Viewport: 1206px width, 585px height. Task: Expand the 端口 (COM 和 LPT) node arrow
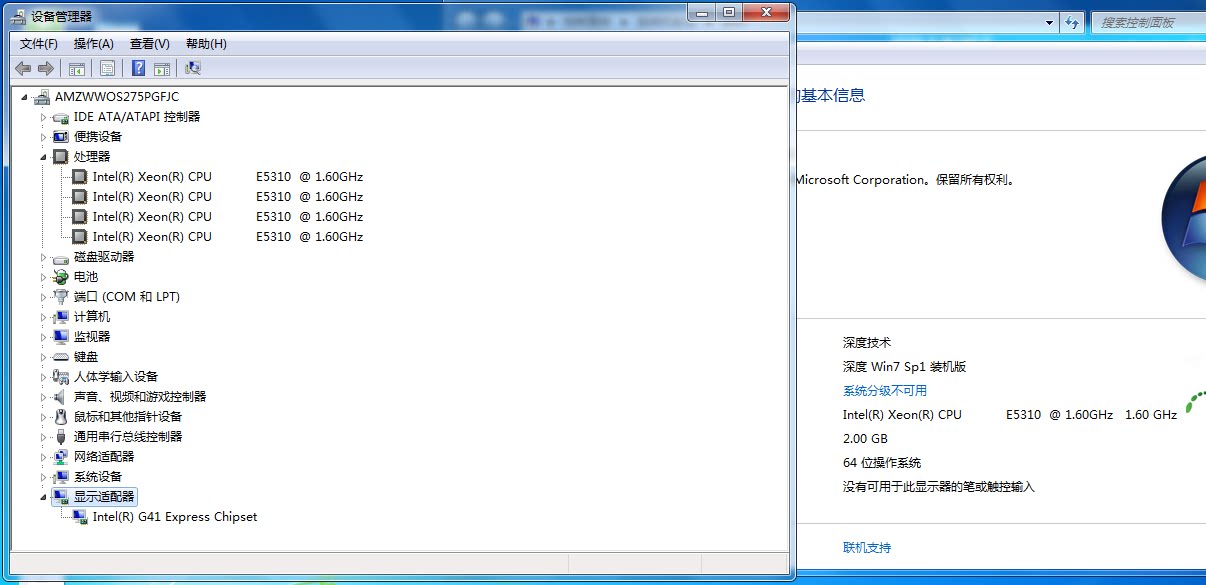[43, 297]
